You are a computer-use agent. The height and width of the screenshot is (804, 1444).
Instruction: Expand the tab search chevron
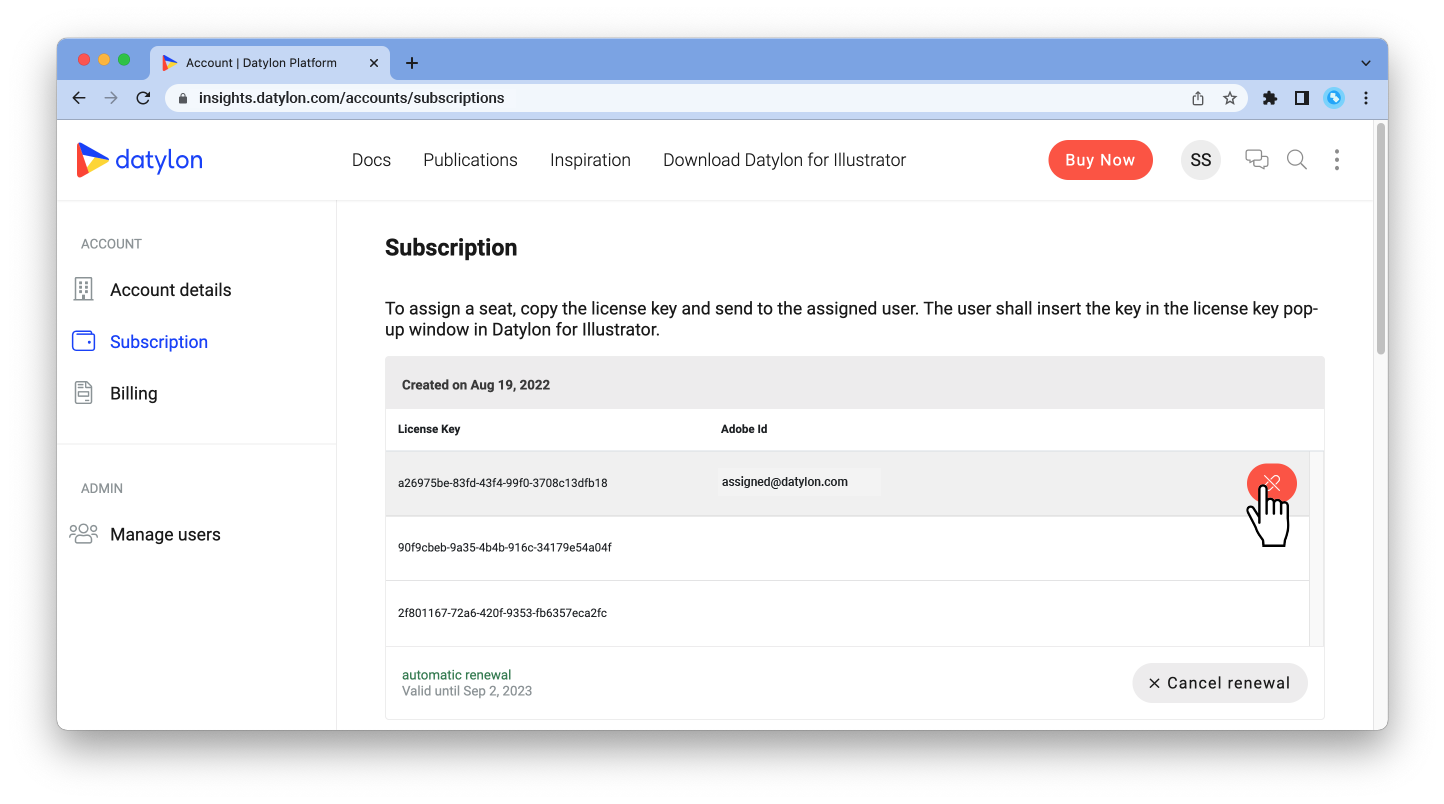[1366, 63]
